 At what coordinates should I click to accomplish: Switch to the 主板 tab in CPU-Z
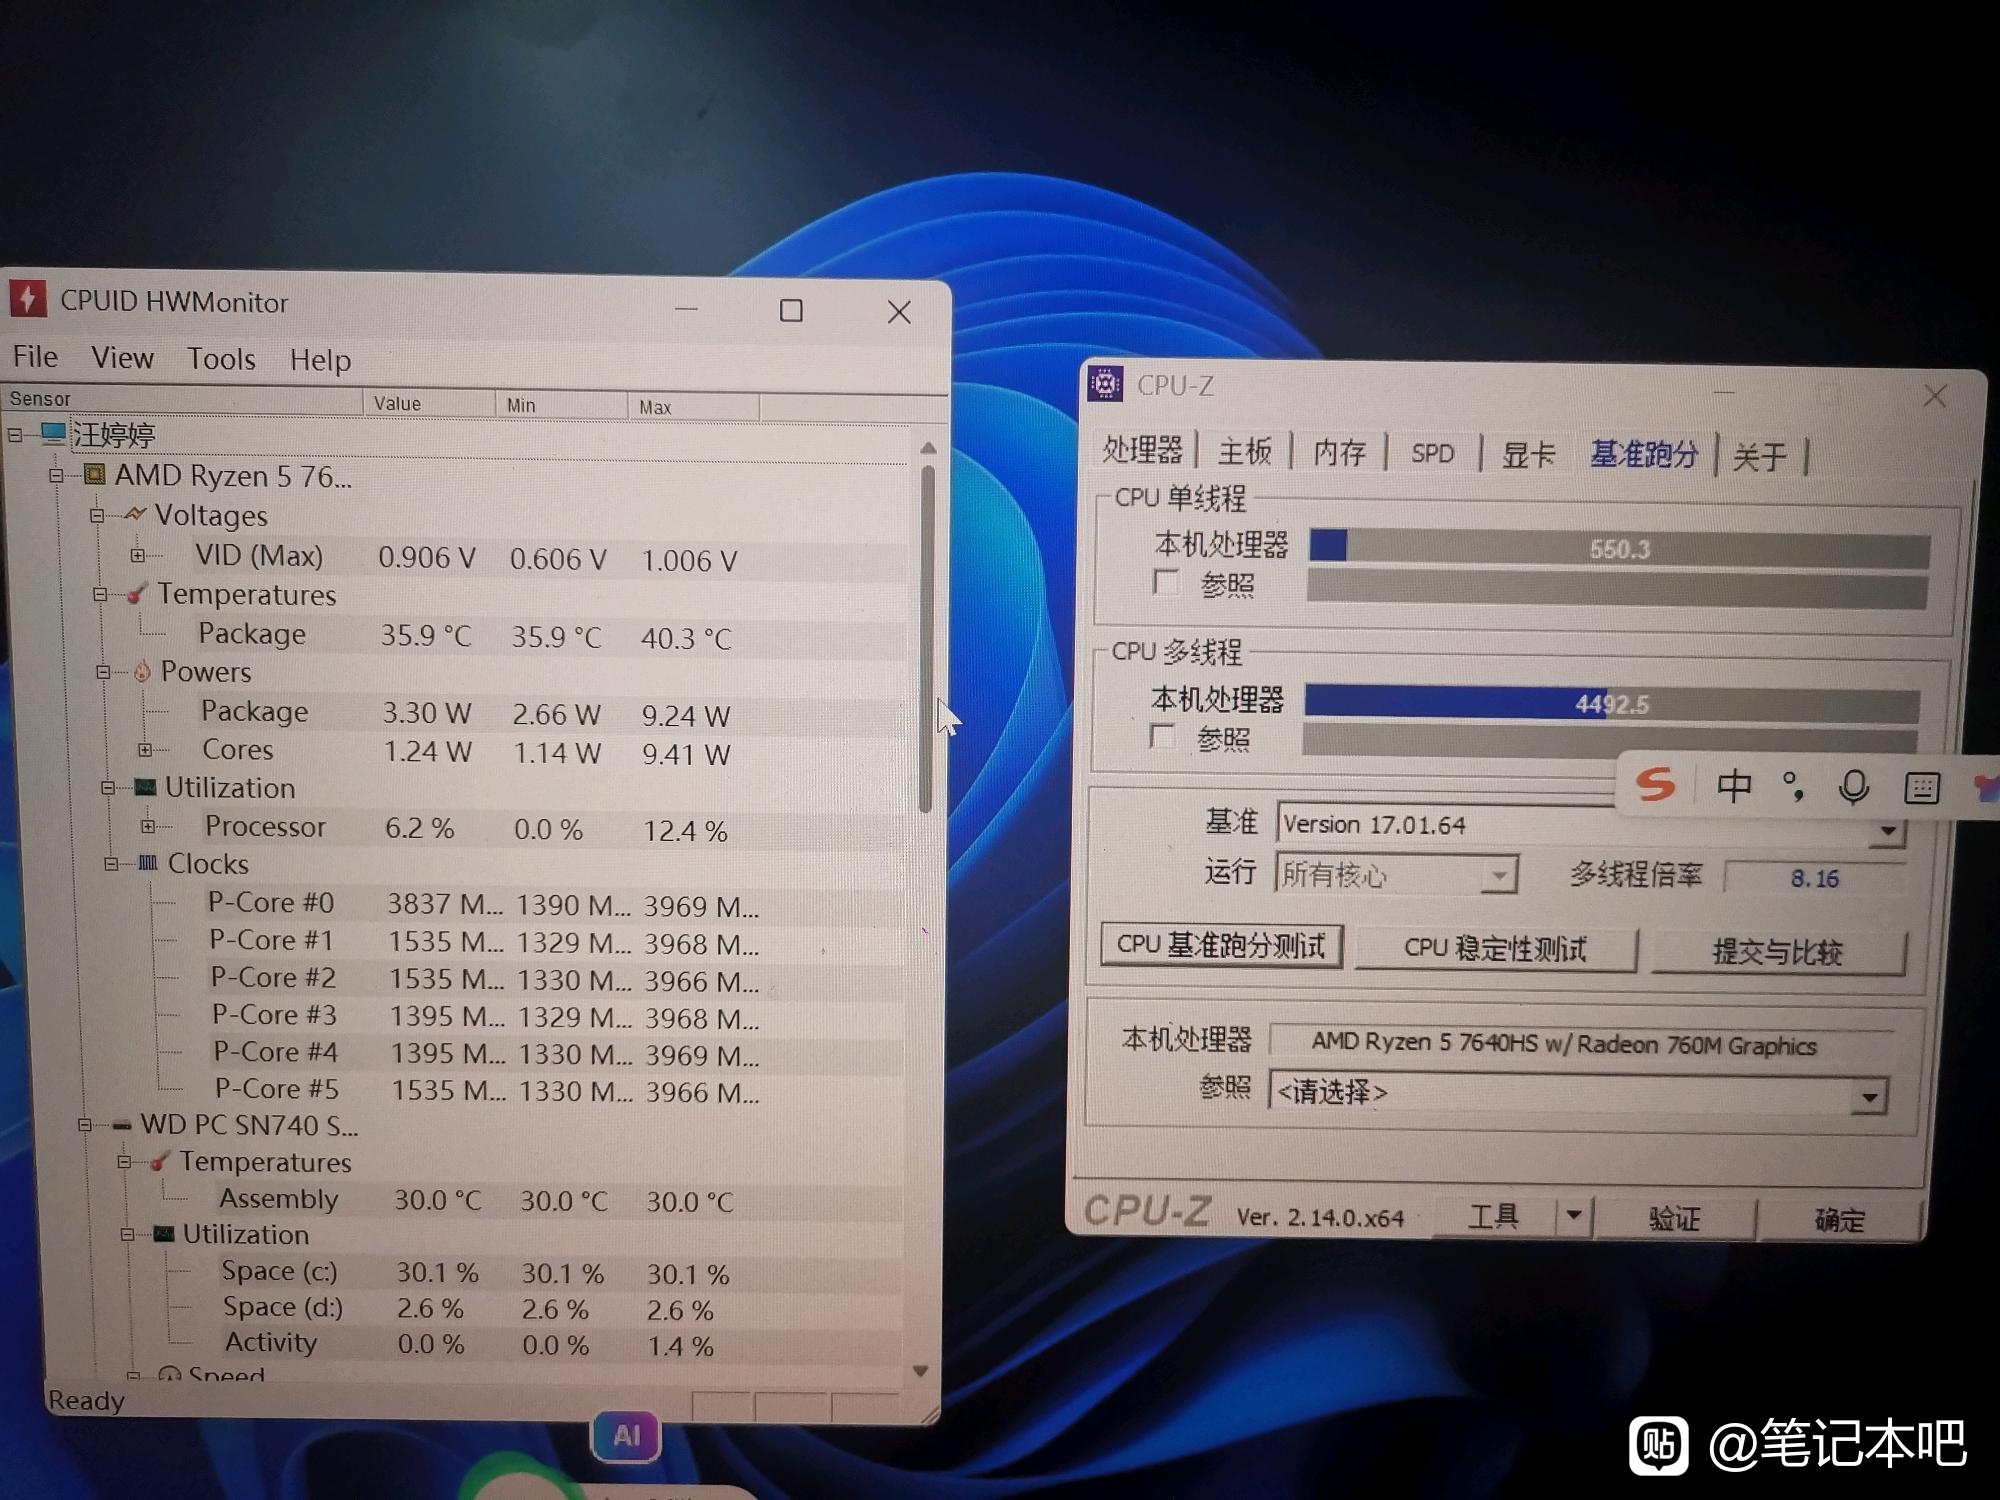click(x=1245, y=452)
